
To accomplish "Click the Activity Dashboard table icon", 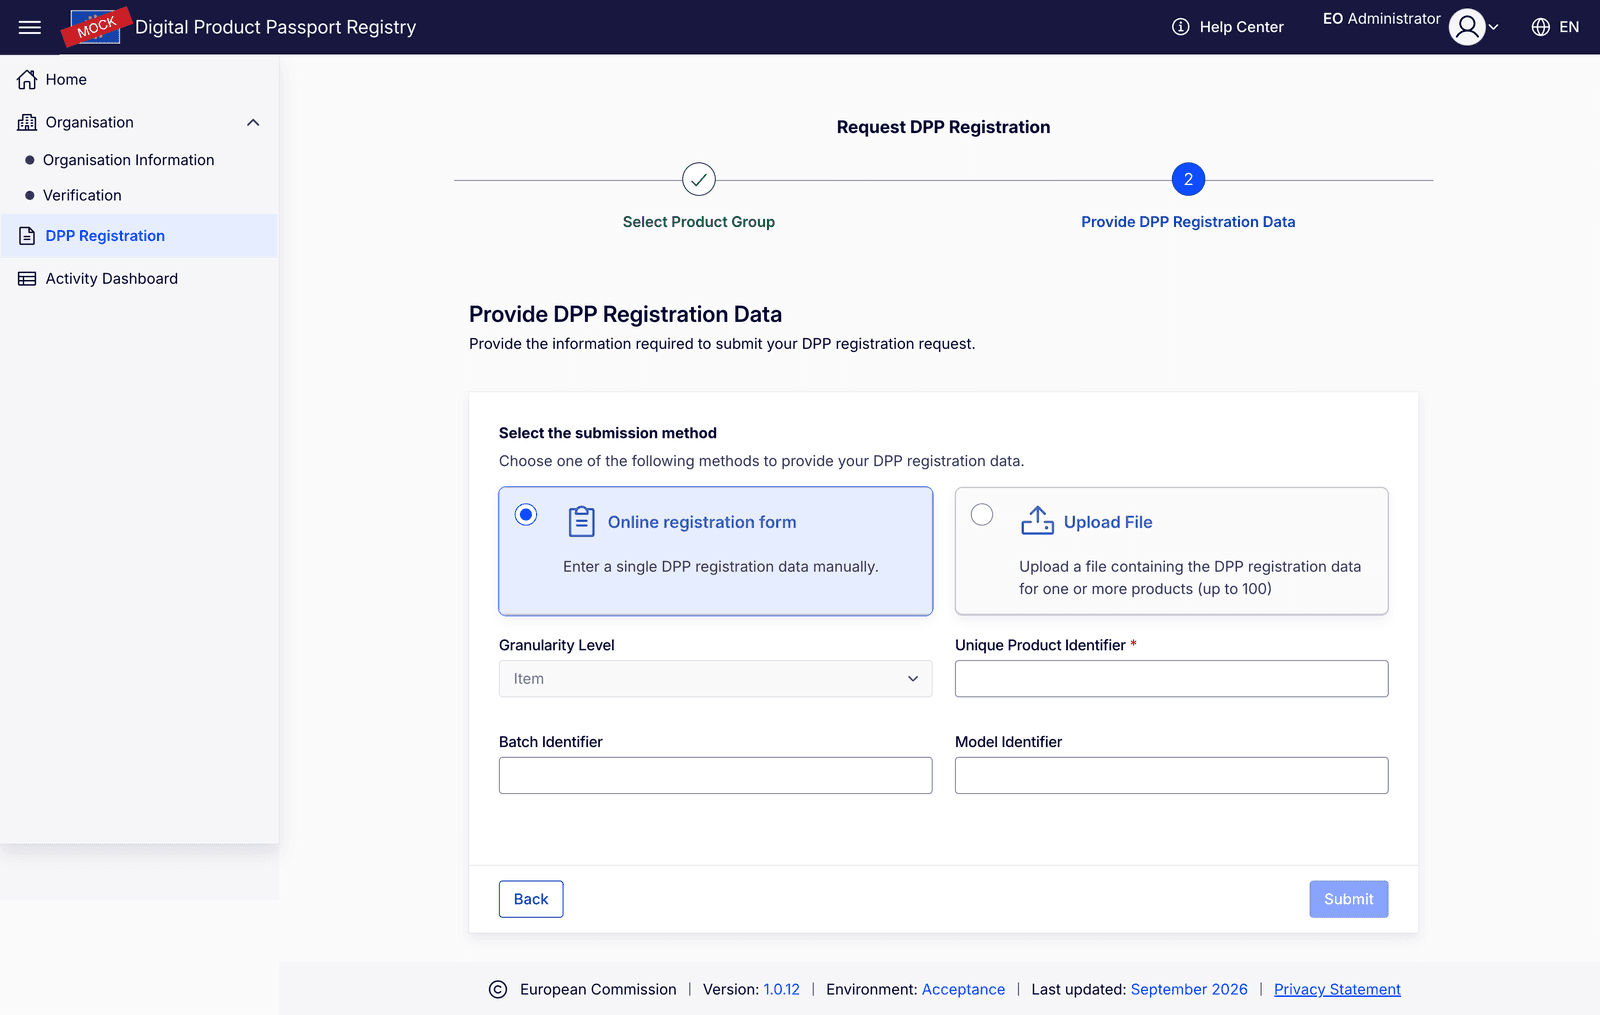I will click(27, 279).
